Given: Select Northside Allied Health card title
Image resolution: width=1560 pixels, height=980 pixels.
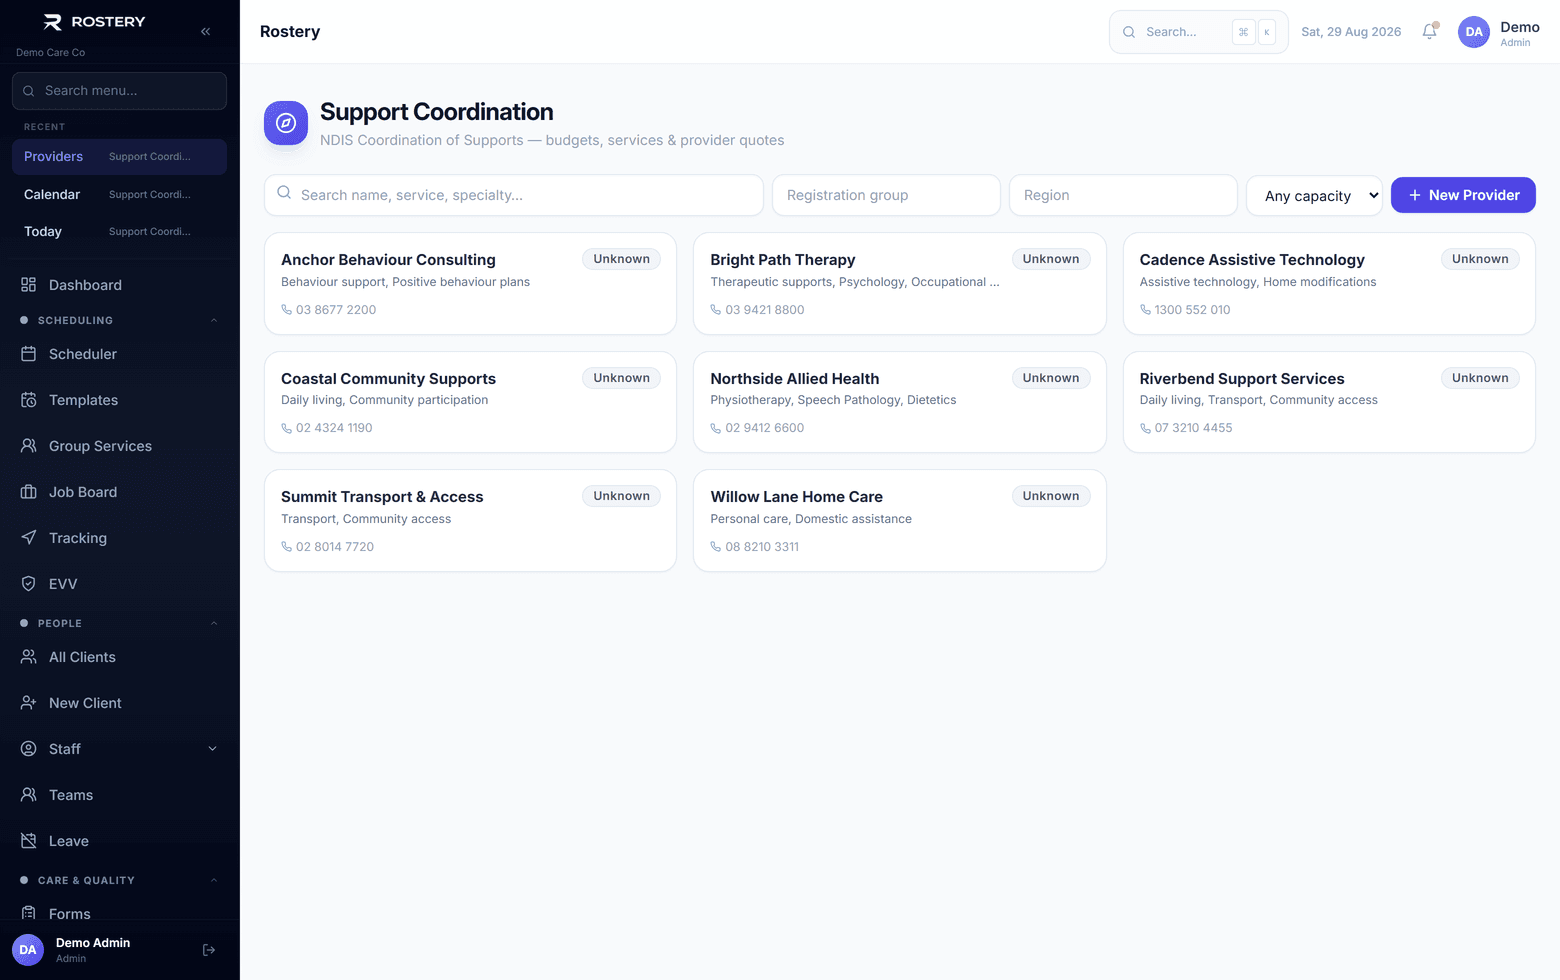Looking at the screenshot, I should pos(795,379).
